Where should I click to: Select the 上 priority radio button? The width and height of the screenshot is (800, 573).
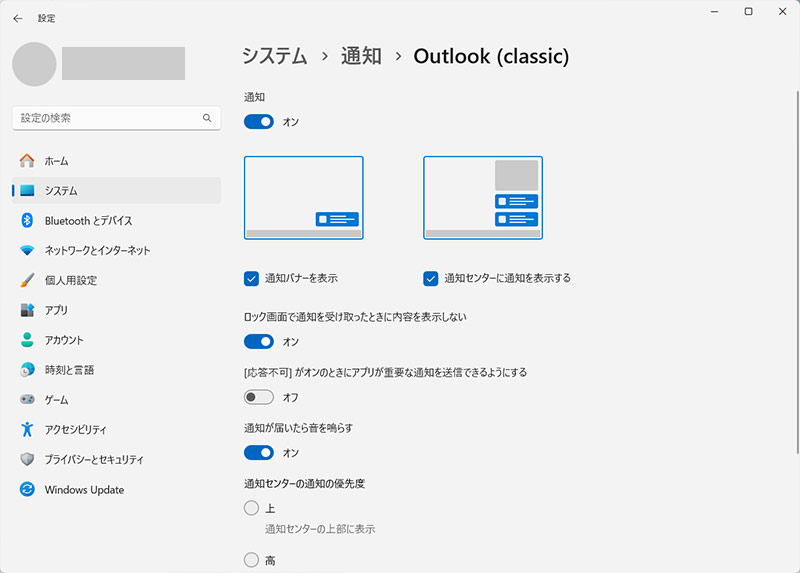pos(251,508)
